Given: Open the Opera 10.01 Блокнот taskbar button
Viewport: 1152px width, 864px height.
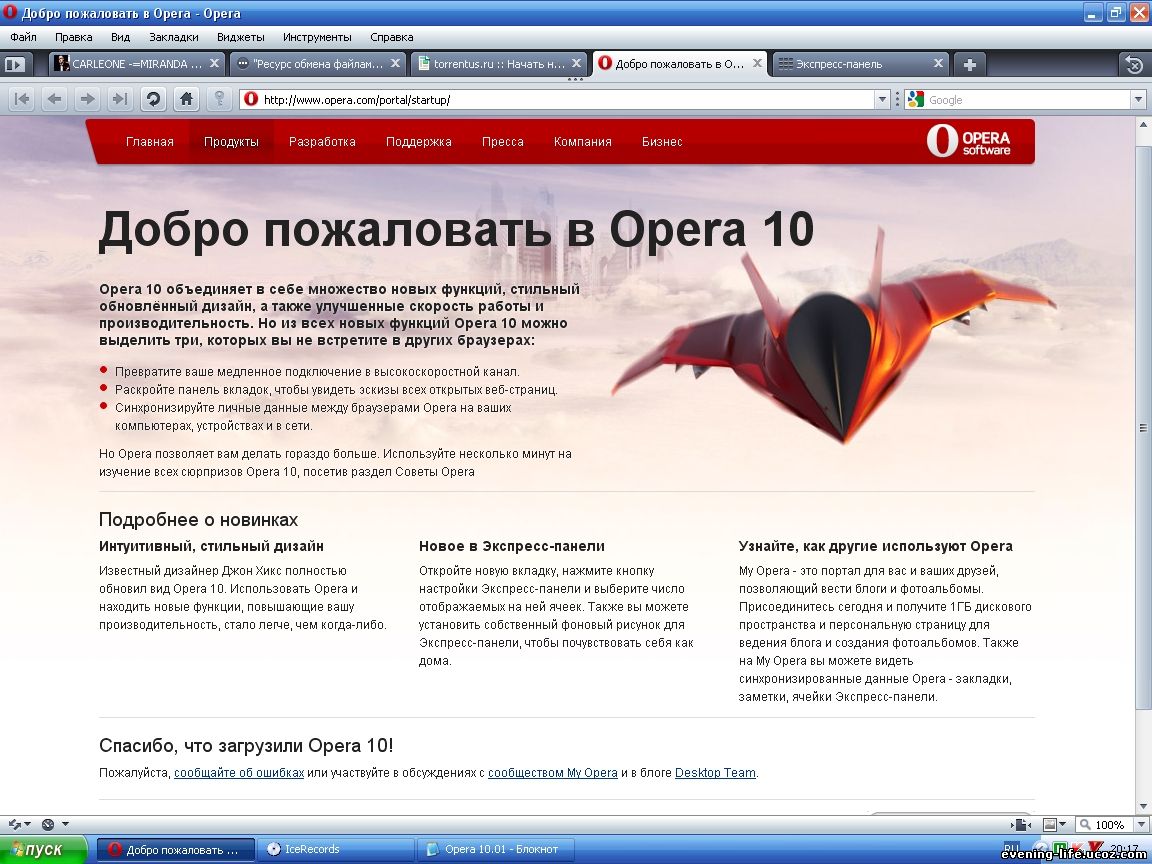Looking at the screenshot, I should pyautogui.click(x=495, y=849).
